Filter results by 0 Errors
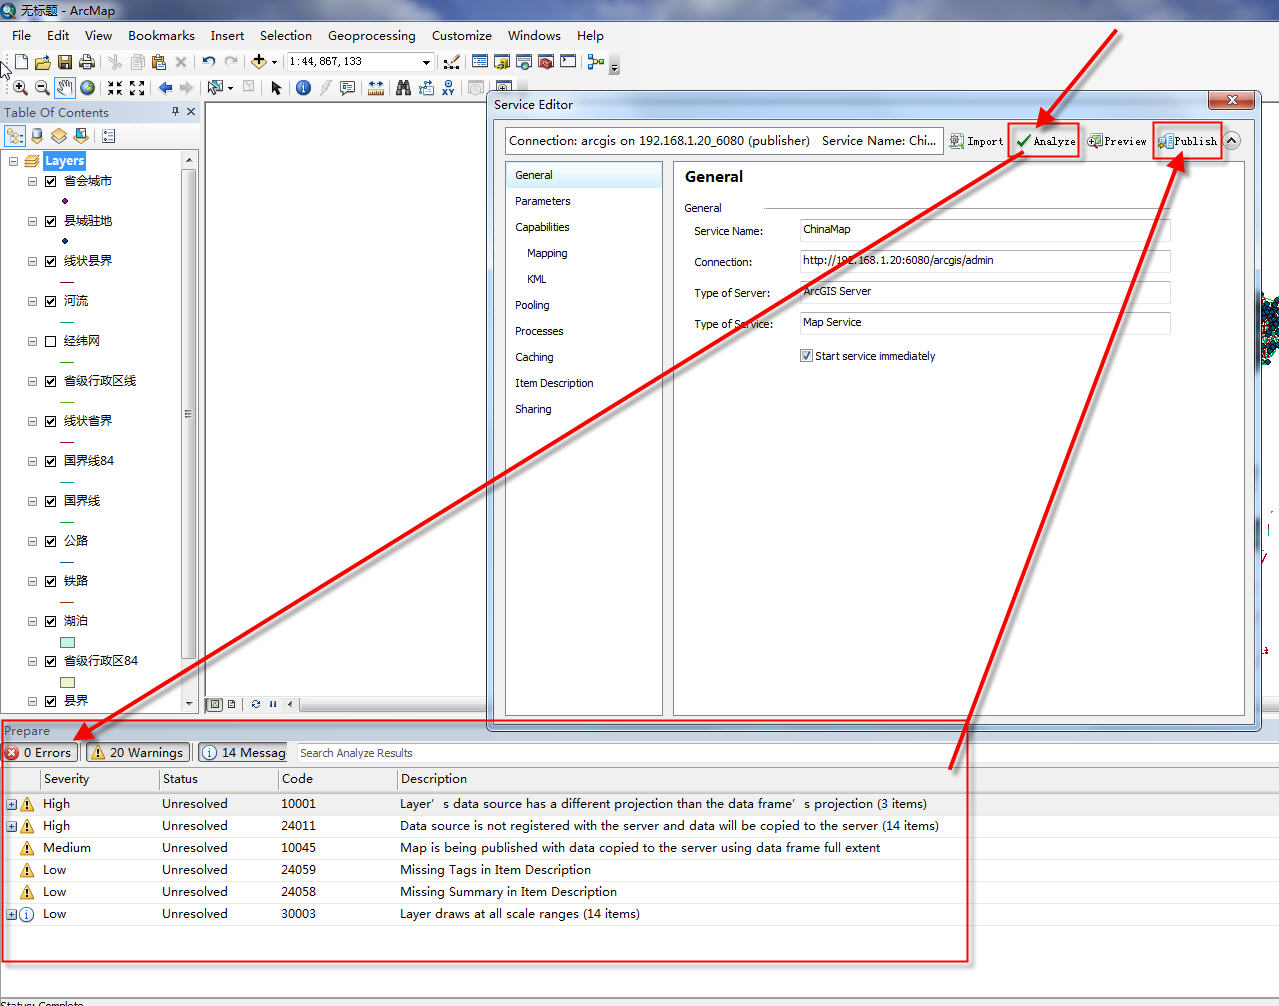This screenshot has width=1279, height=1006. coord(39,753)
